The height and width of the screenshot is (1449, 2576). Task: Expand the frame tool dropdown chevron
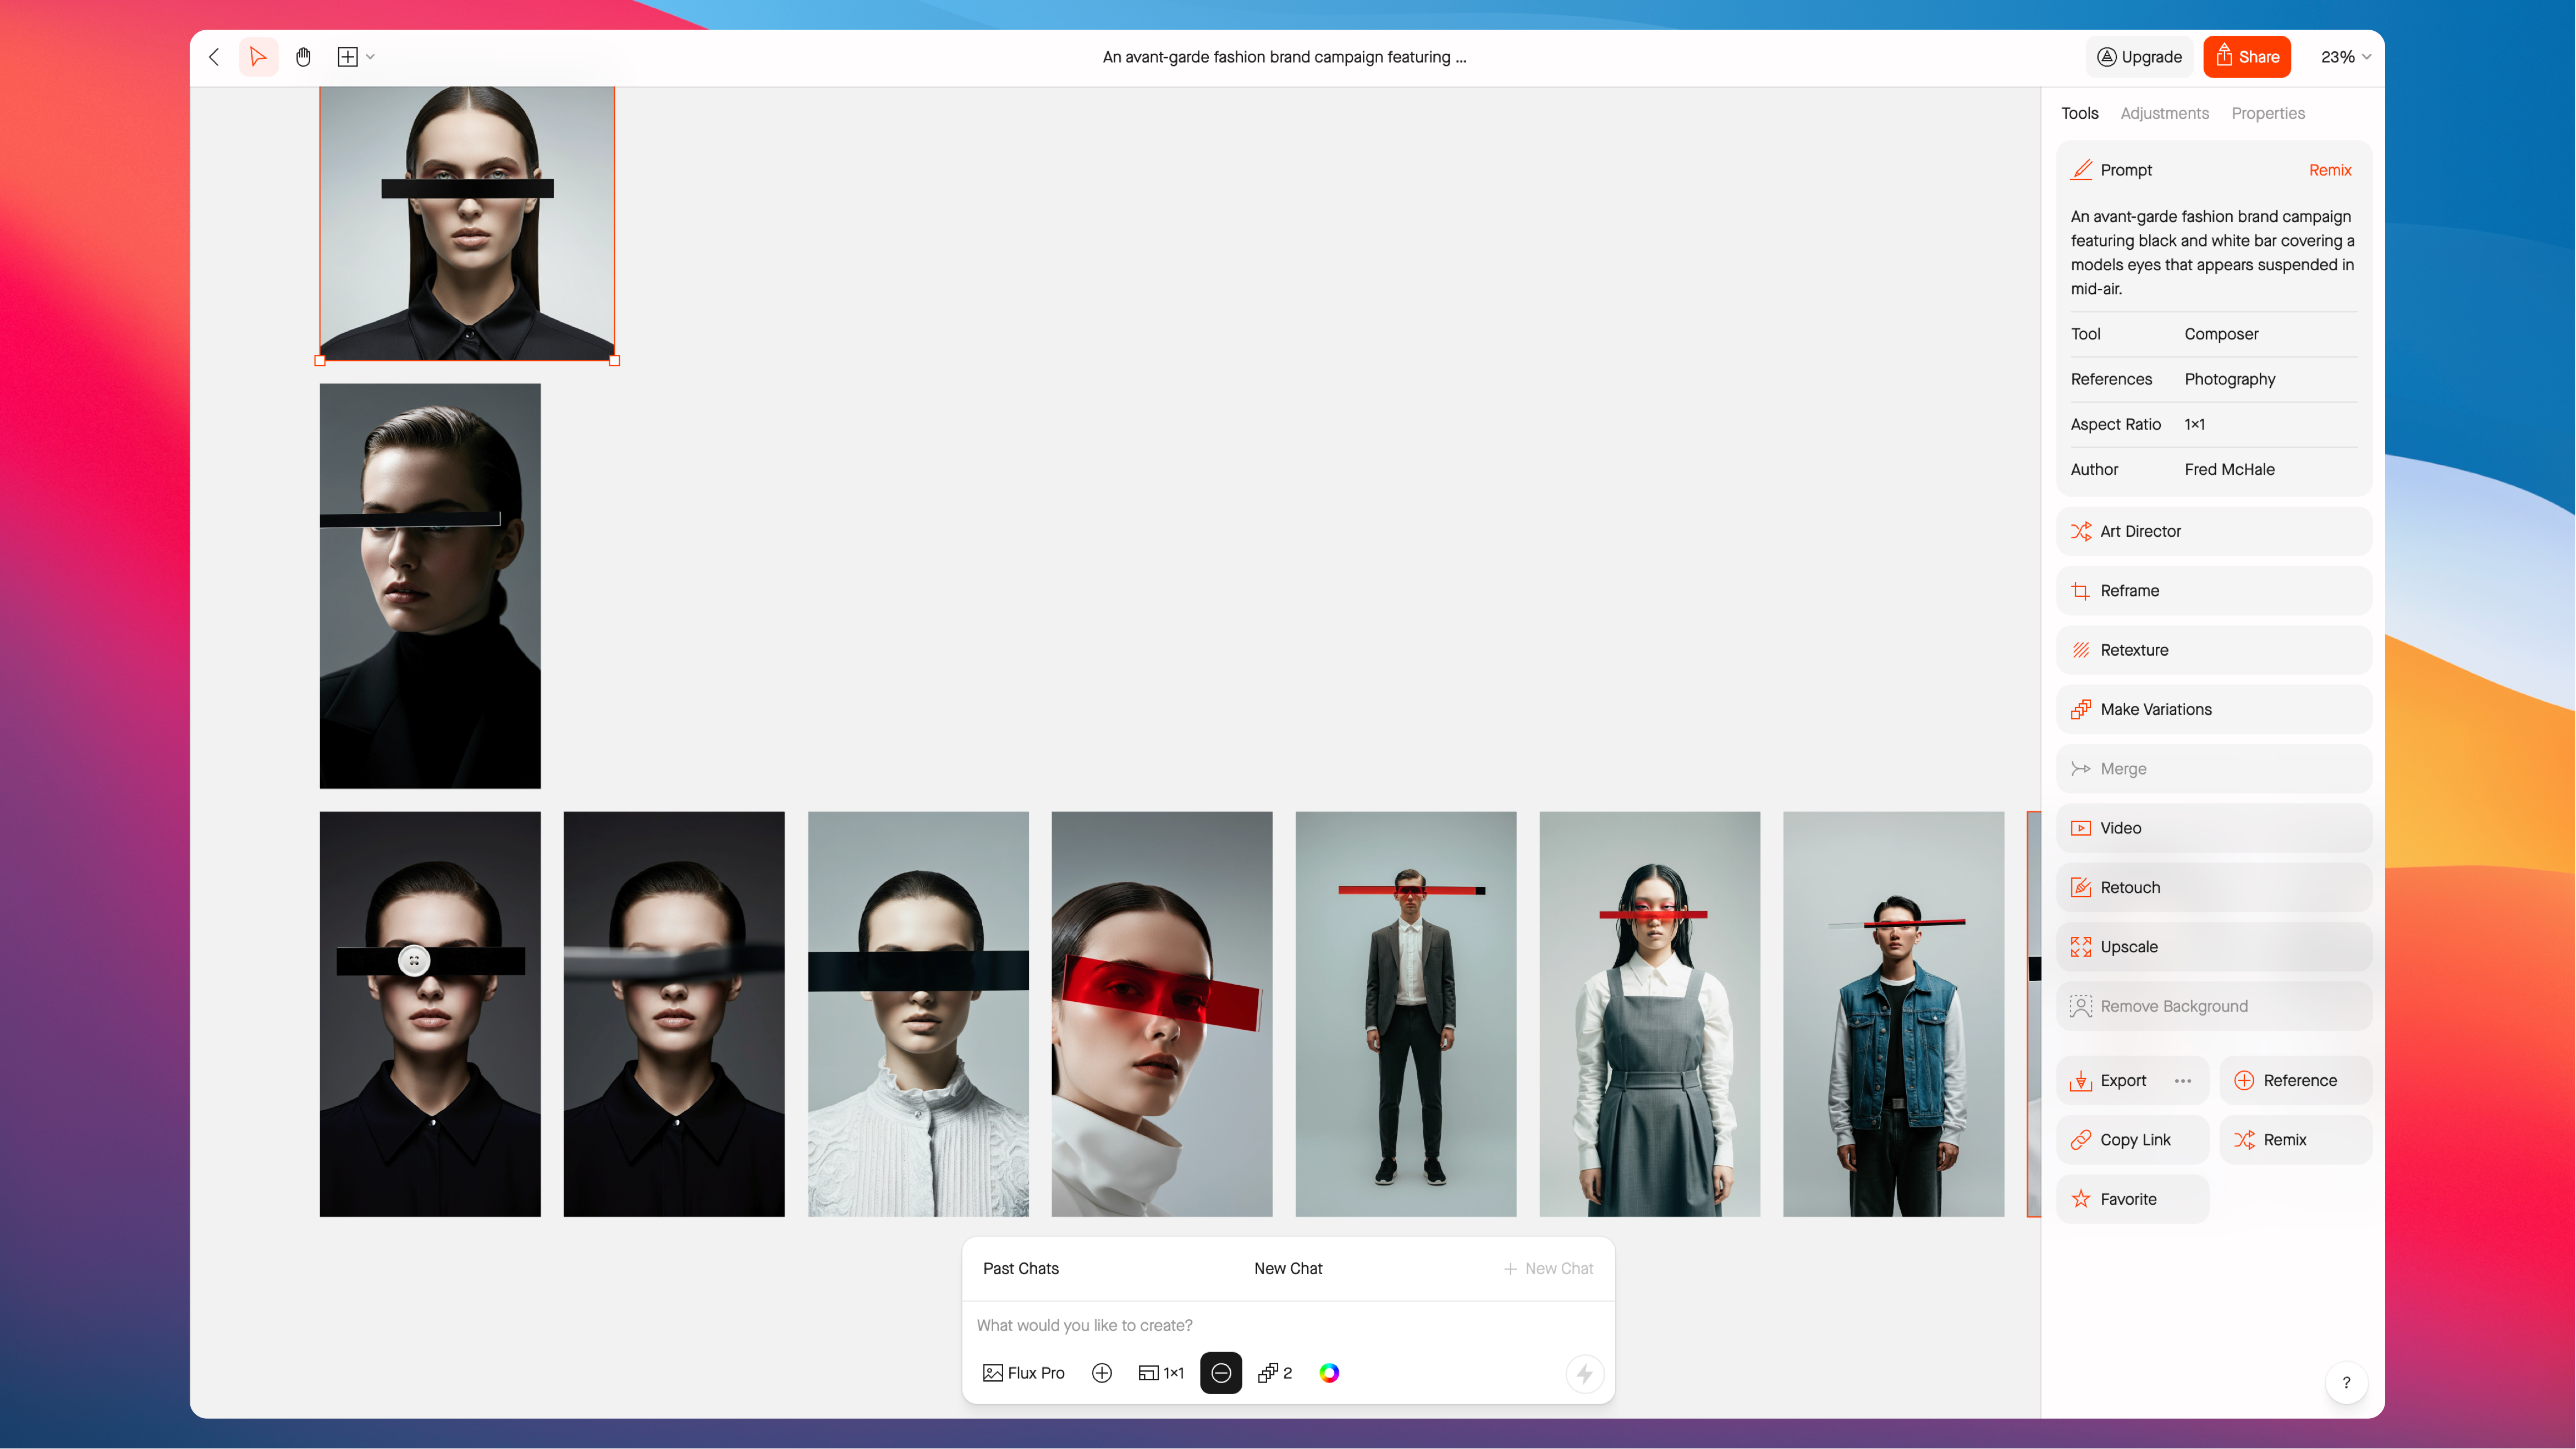pos(371,57)
